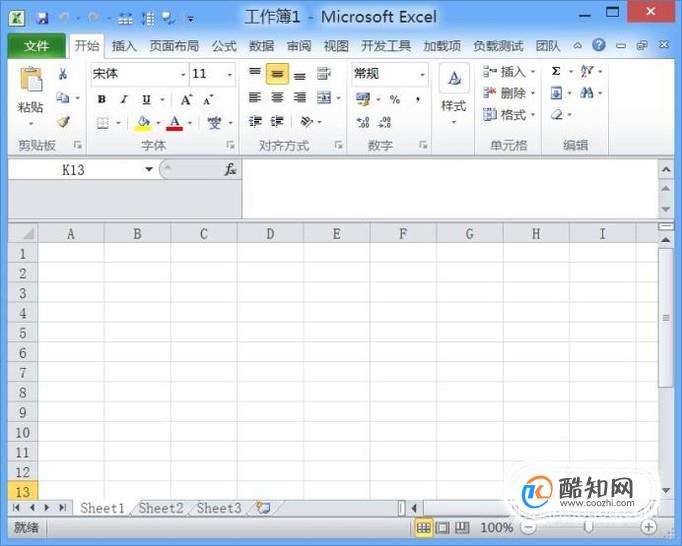Toggle Italic formatting
This screenshot has width=682, height=546.
tap(124, 100)
